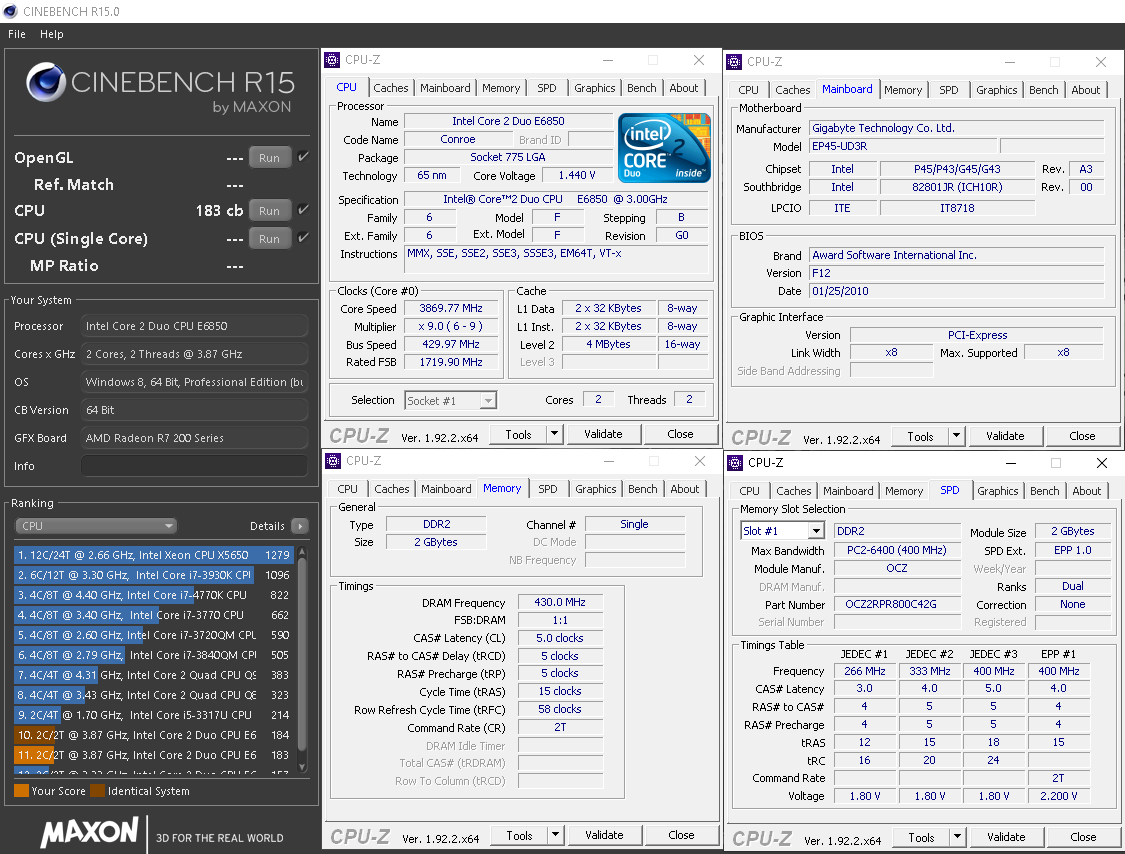Select ranking row Intel Core i7-4770K

click(152, 595)
